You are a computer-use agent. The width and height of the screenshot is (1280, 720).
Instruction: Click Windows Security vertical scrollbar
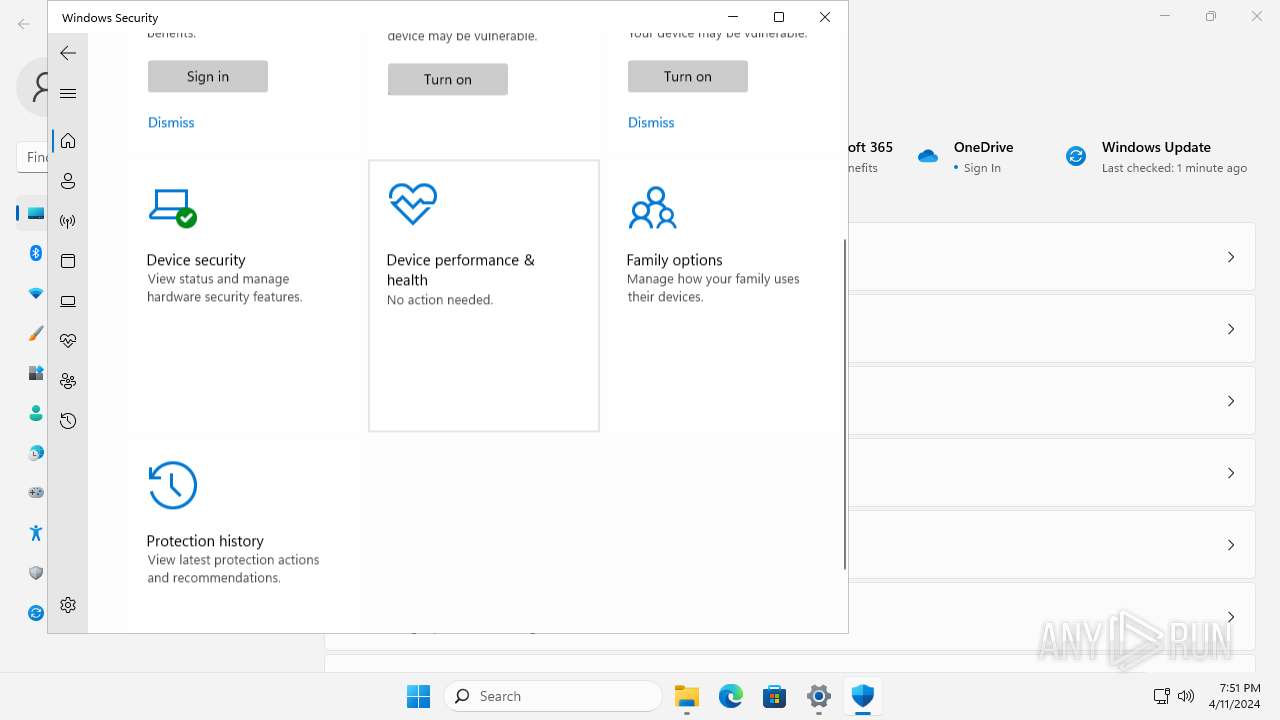[x=845, y=404]
